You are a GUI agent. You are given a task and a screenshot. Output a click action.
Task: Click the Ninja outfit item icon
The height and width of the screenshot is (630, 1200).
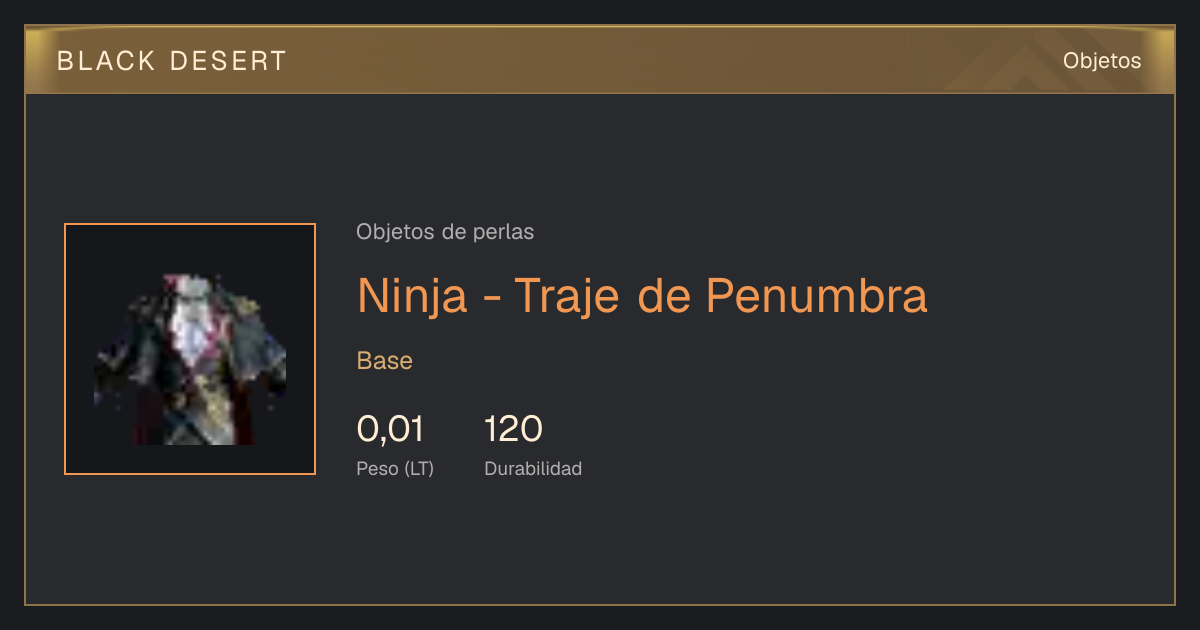tap(190, 358)
